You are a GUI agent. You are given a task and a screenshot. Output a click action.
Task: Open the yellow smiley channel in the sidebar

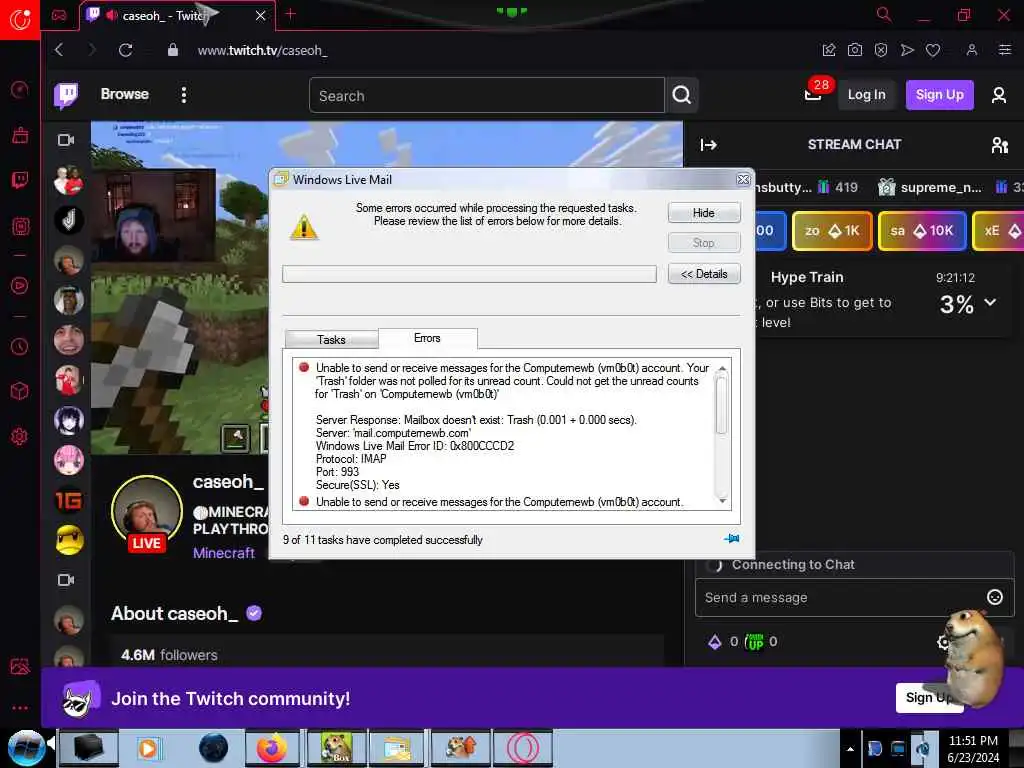click(x=69, y=540)
